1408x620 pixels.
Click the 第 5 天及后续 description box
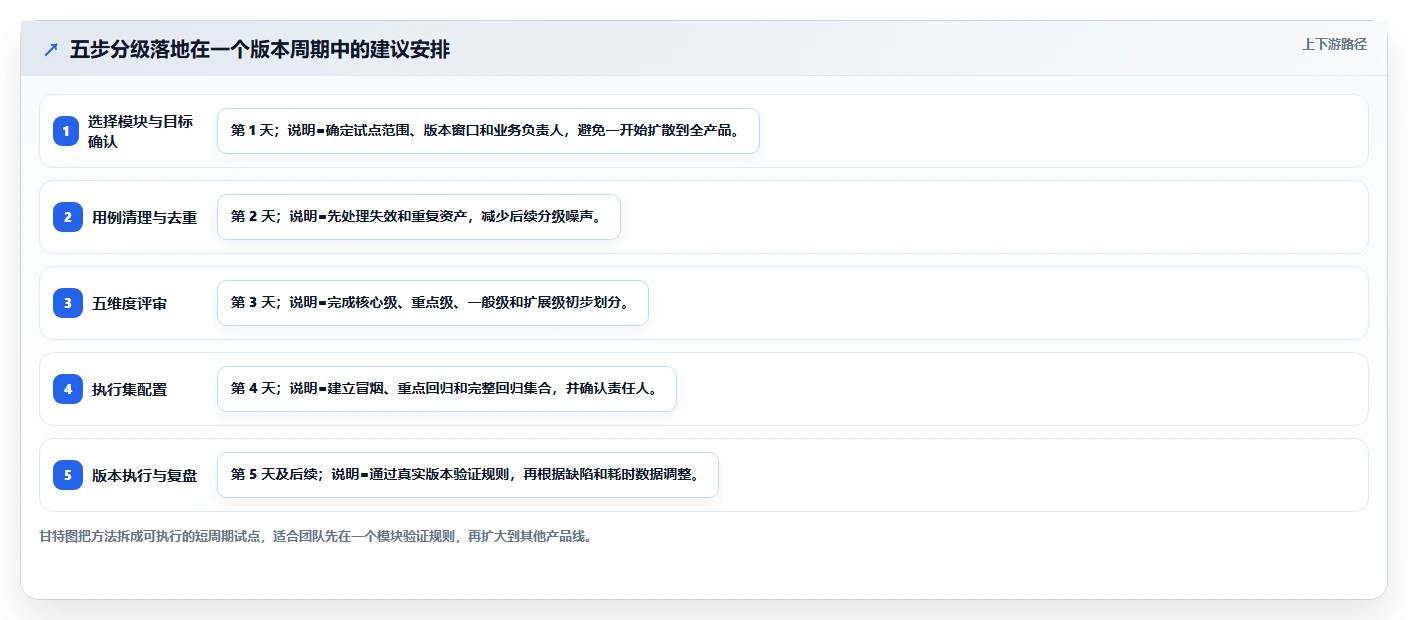(x=468, y=475)
